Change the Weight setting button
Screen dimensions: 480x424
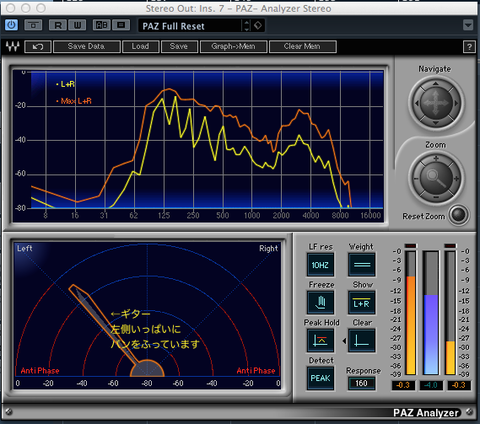[x=362, y=265]
